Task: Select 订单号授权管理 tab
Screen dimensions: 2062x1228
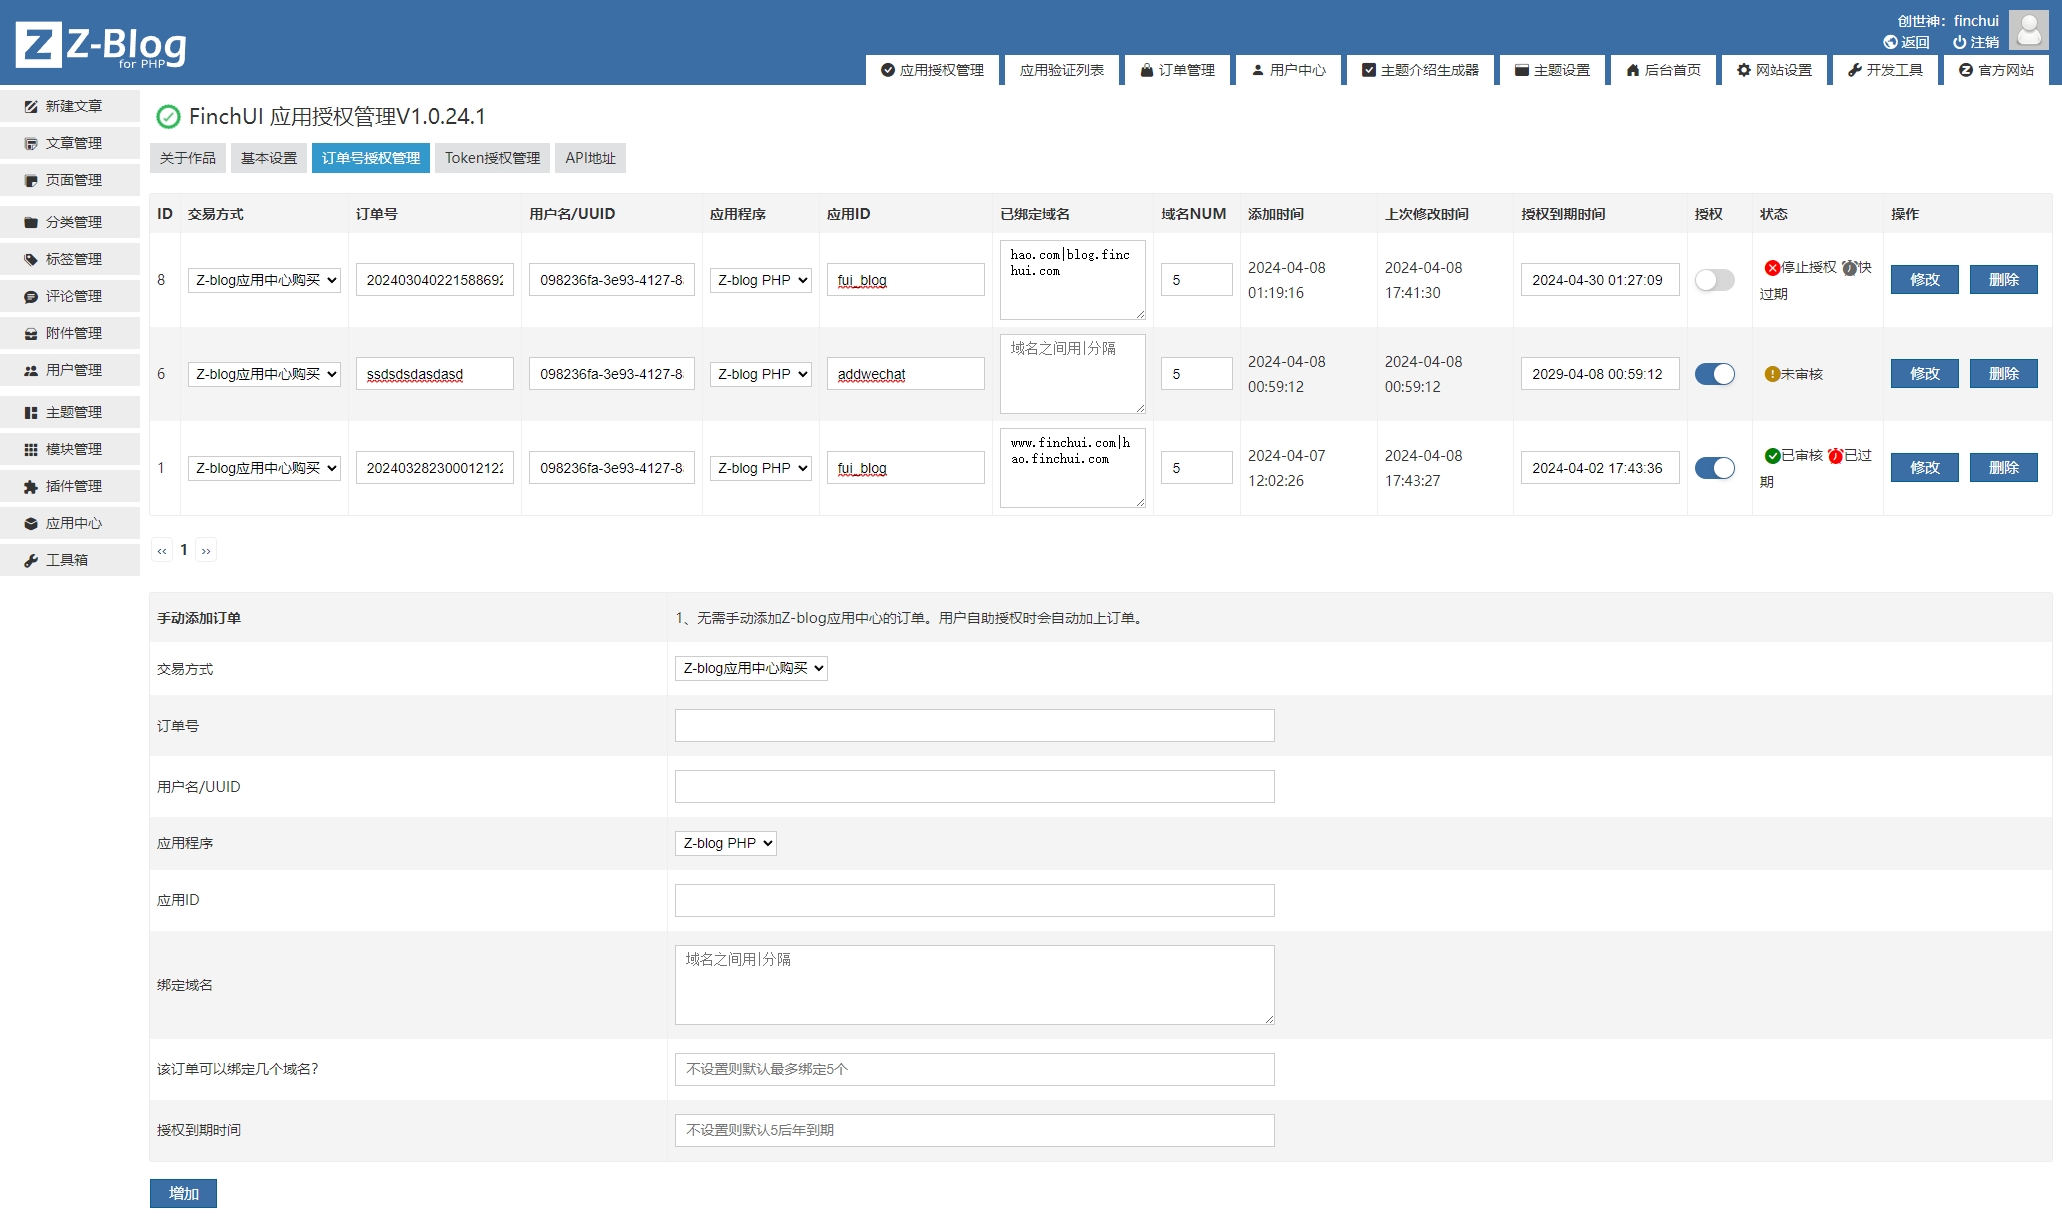Action: point(371,158)
